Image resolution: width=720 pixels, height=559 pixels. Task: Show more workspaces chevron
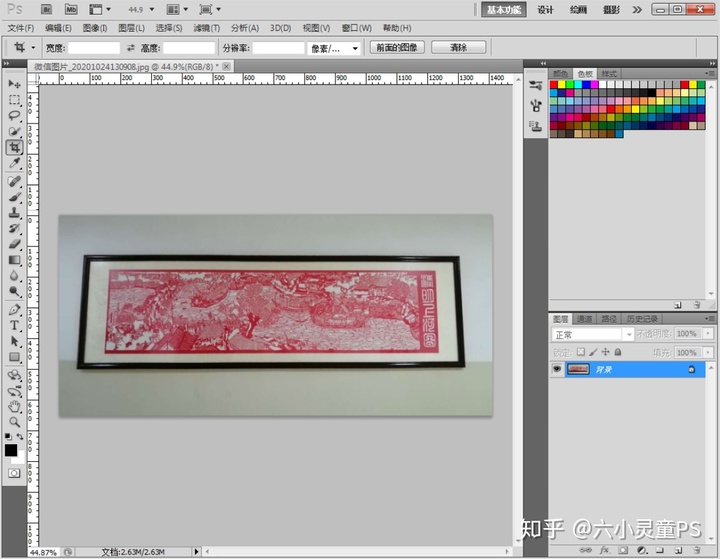click(x=637, y=10)
